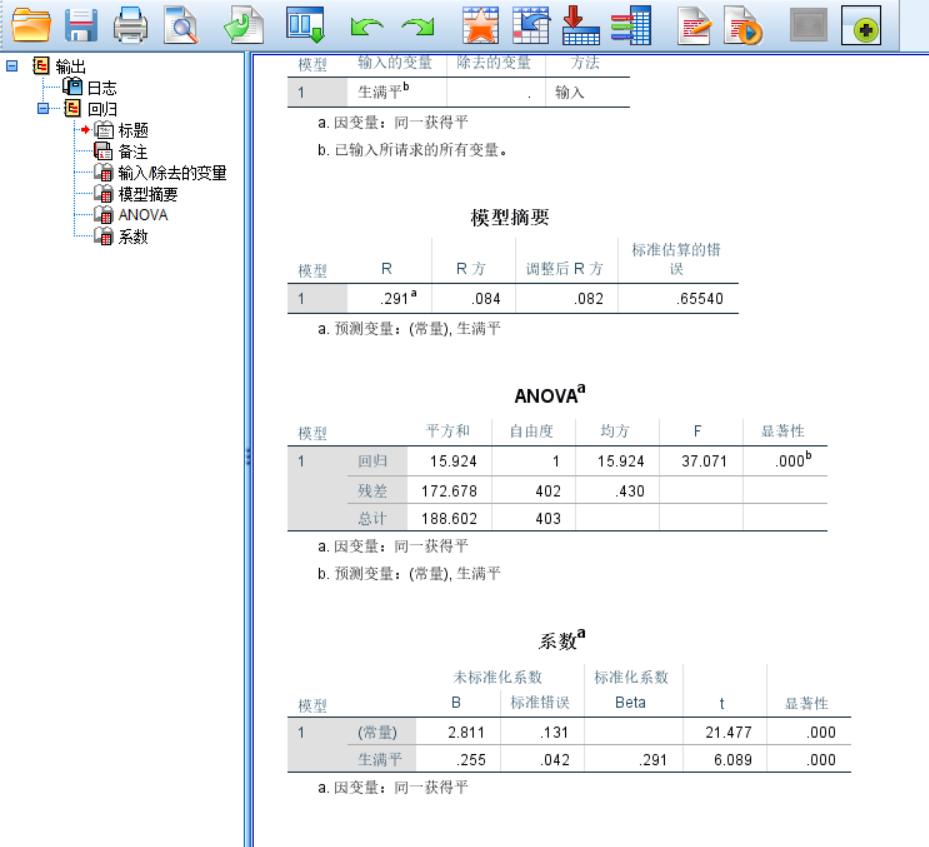Viewport: 929px width, 847px height.
Task: Click the 标准估算的错误 column header
Action: [x=676, y=259]
